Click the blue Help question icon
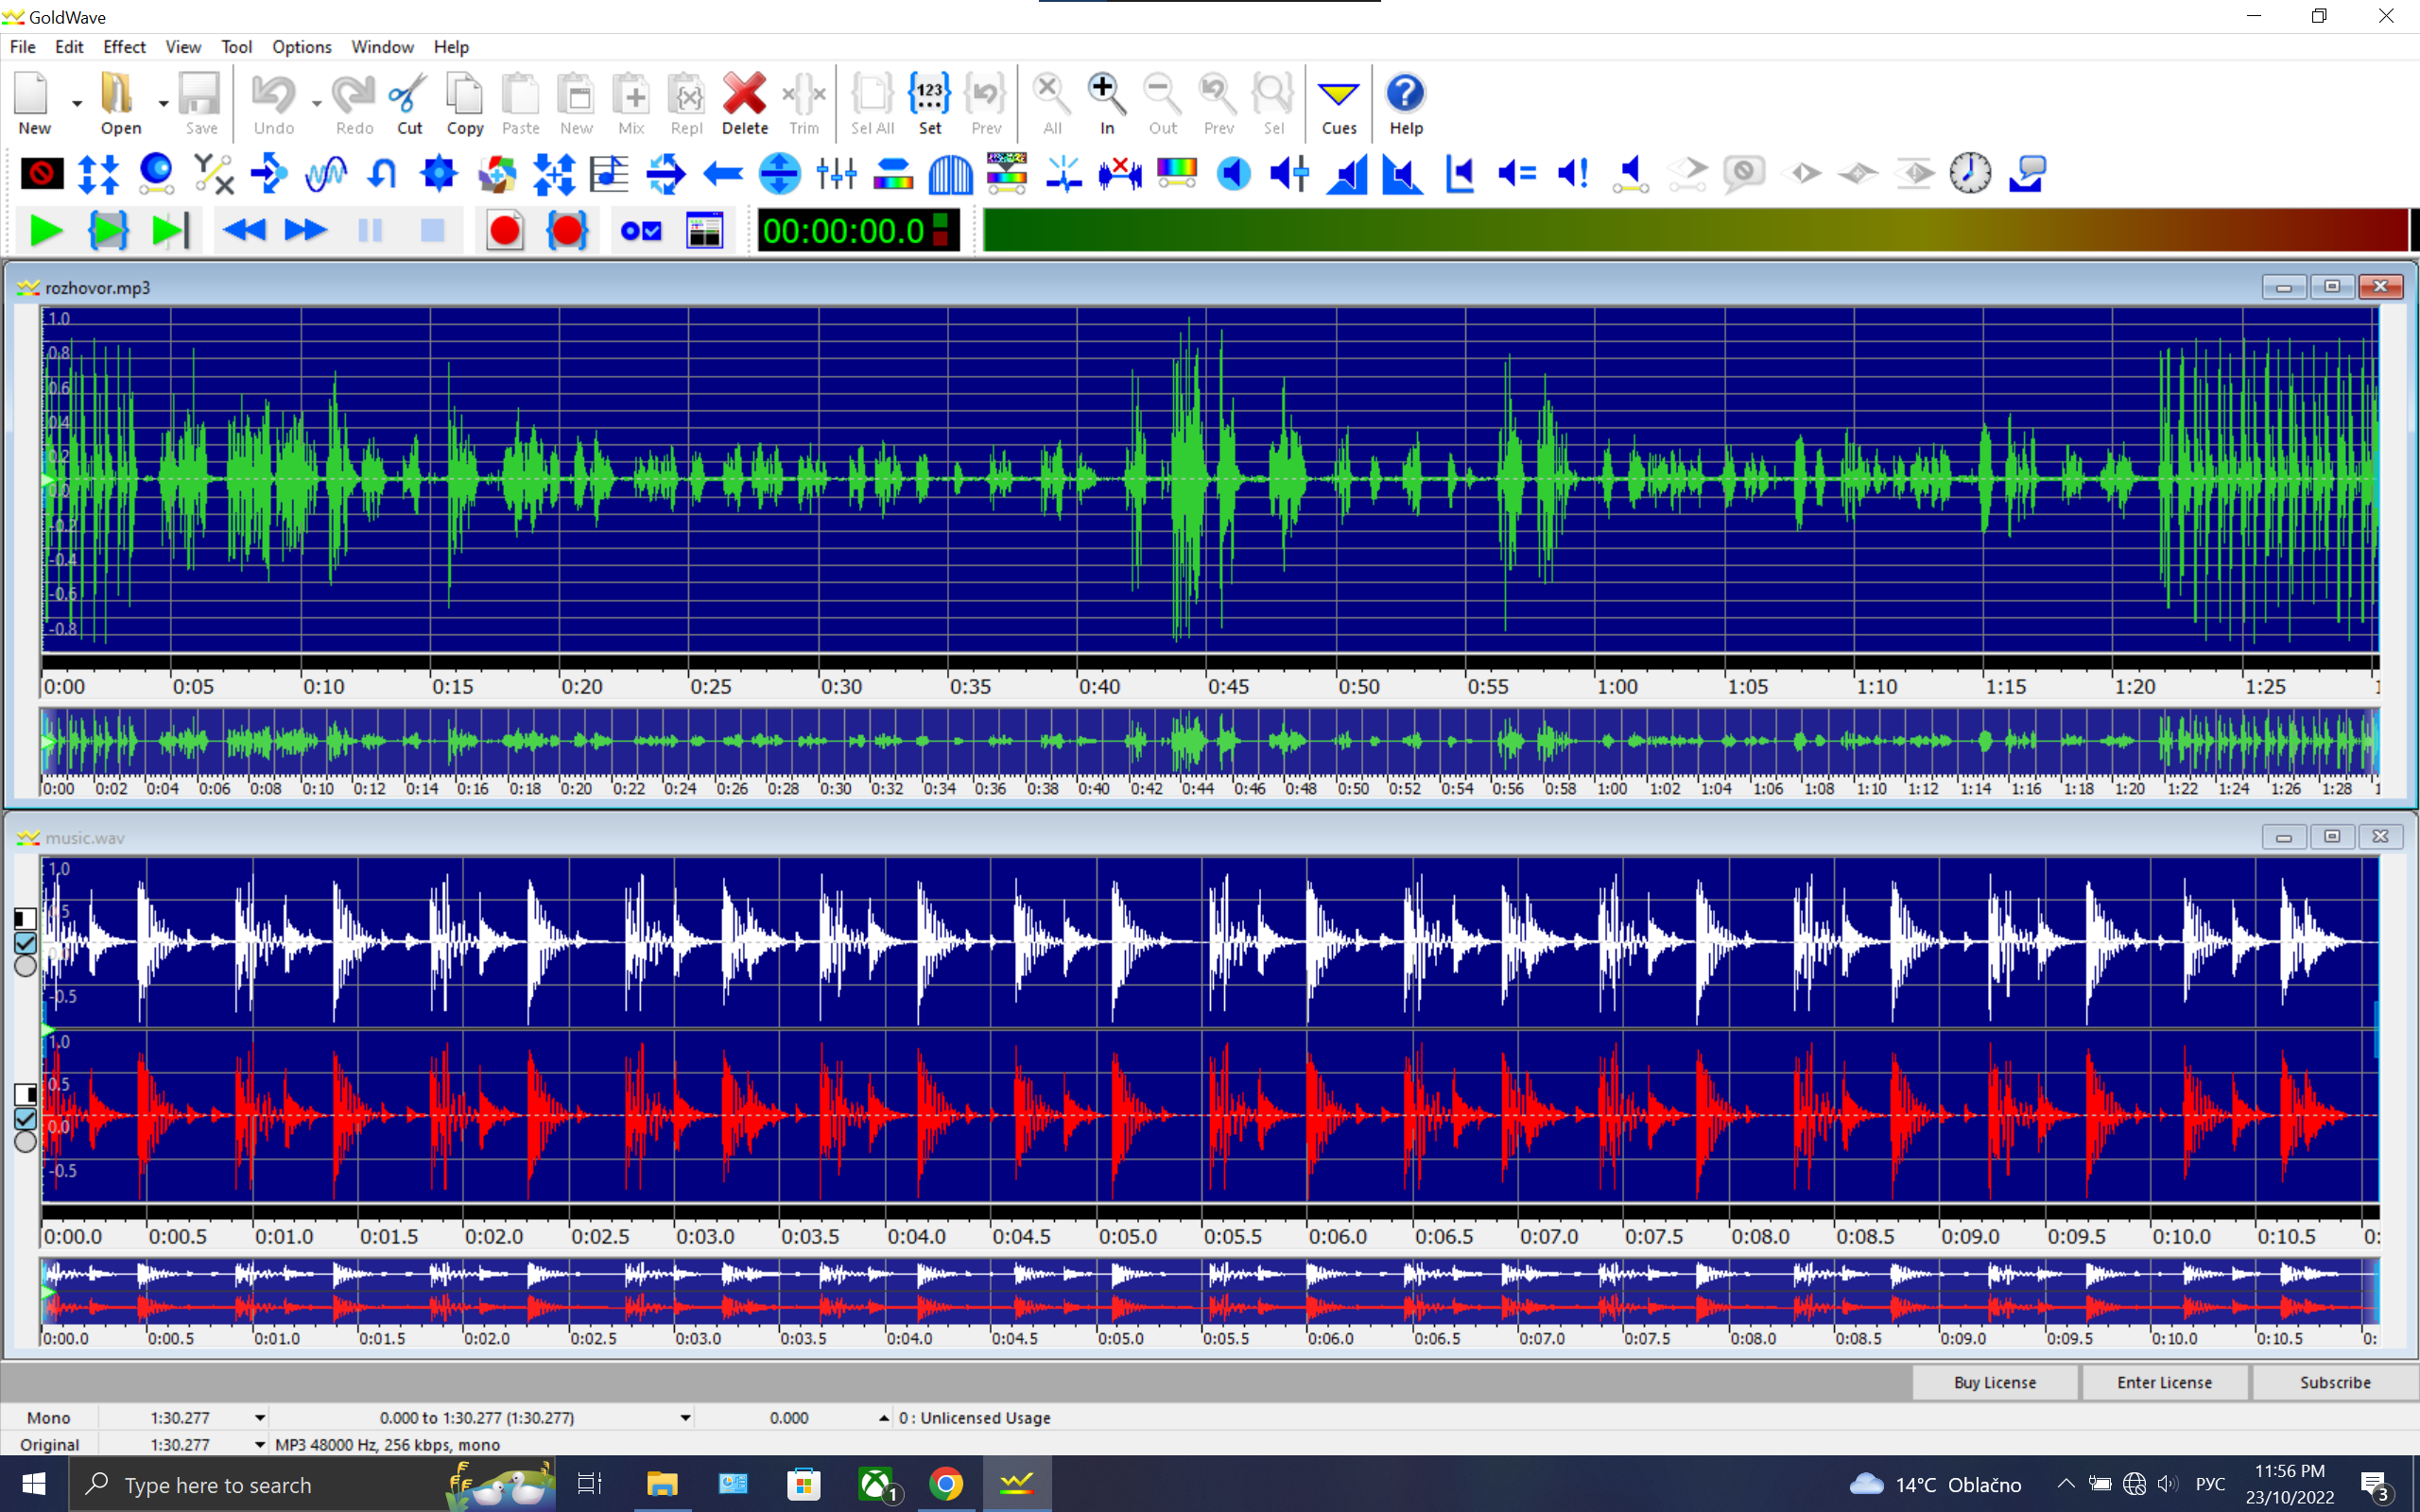Image resolution: width=2420 pixels, height=1512 pixels. click(1405, 103)
